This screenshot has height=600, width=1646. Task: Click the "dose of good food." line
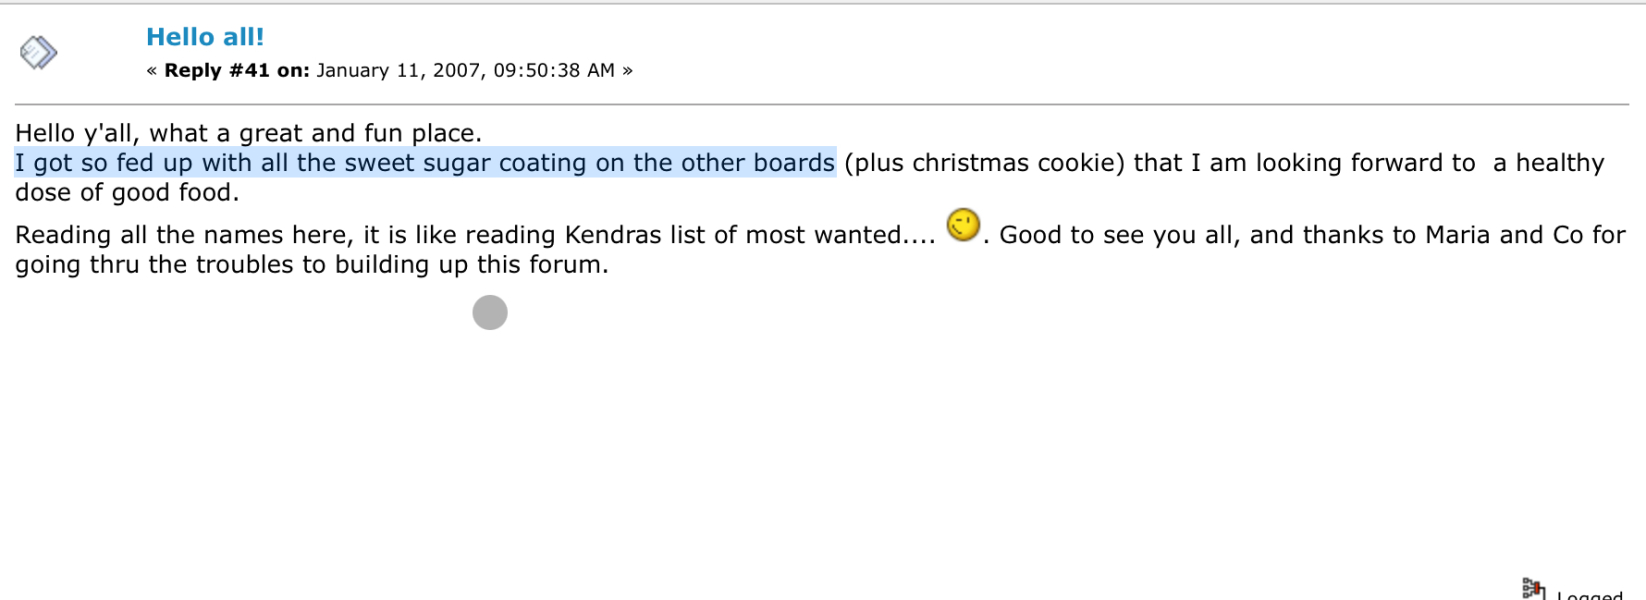[x=127, y=192]
